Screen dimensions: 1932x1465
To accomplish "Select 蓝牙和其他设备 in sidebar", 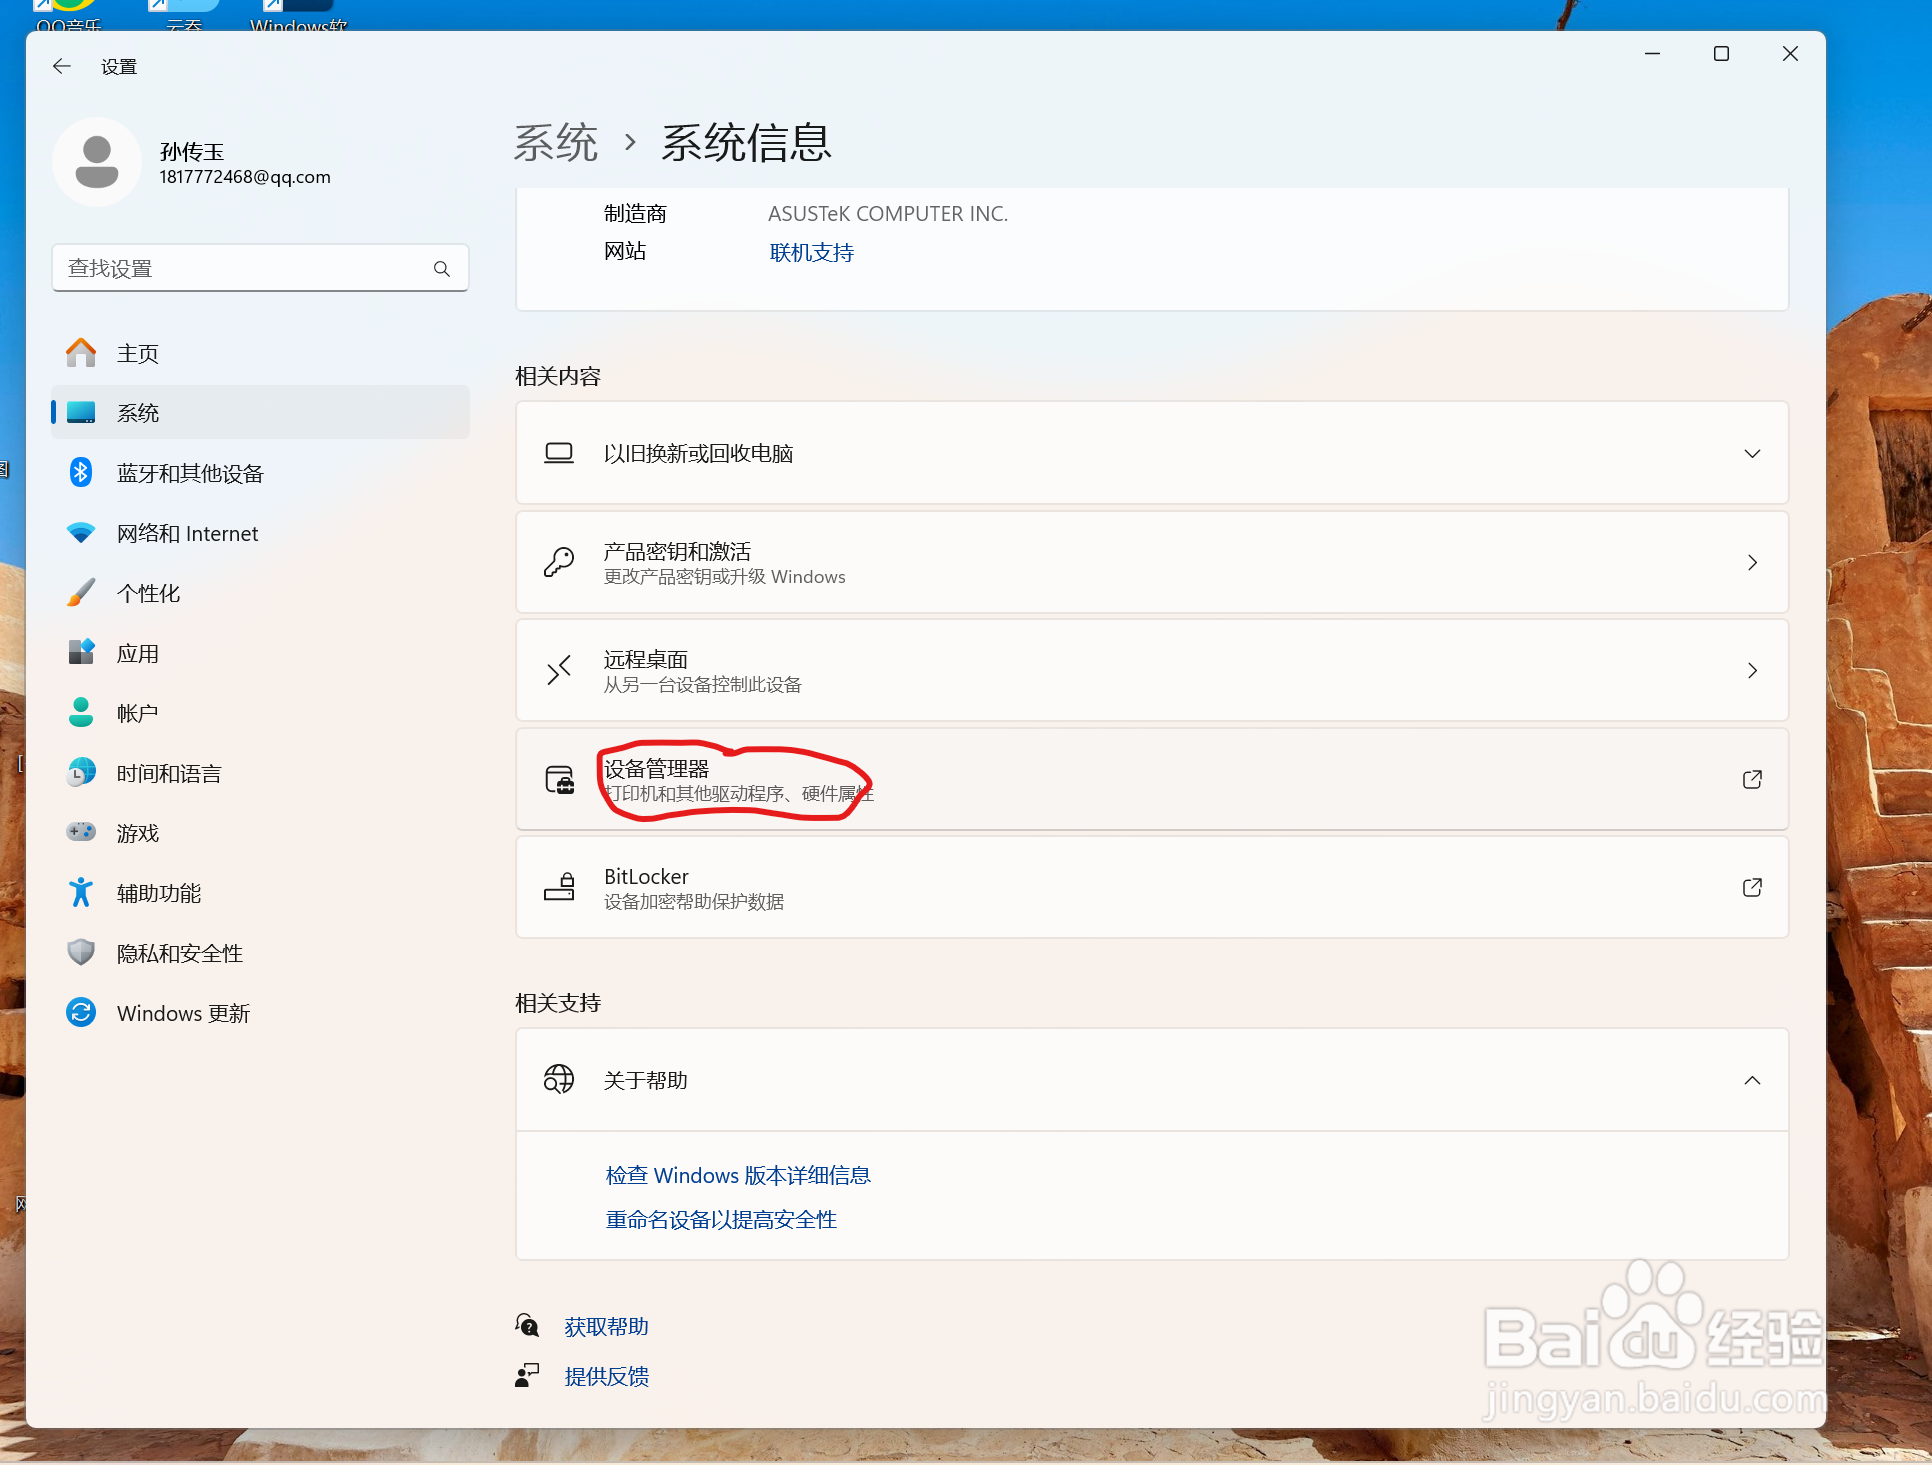I will (x=190, y=473).
